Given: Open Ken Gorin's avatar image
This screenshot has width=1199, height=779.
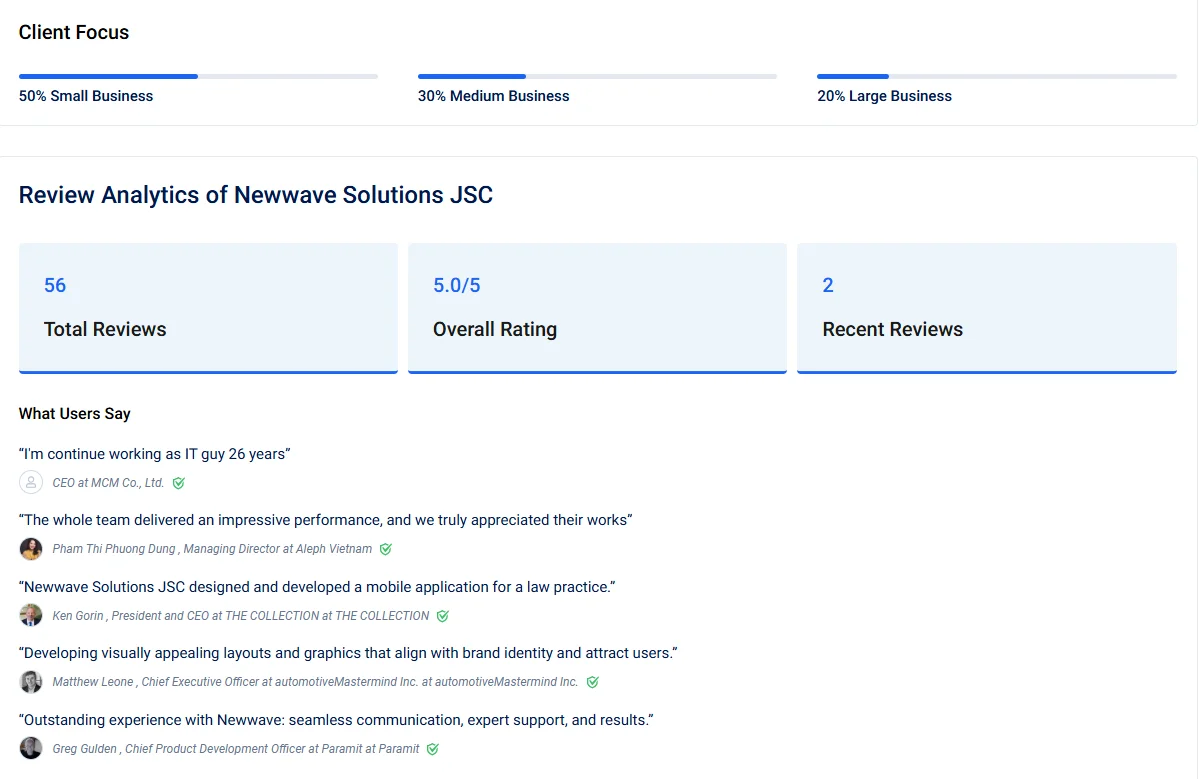Looking at the screenshot, I should (x=30, y=615).
